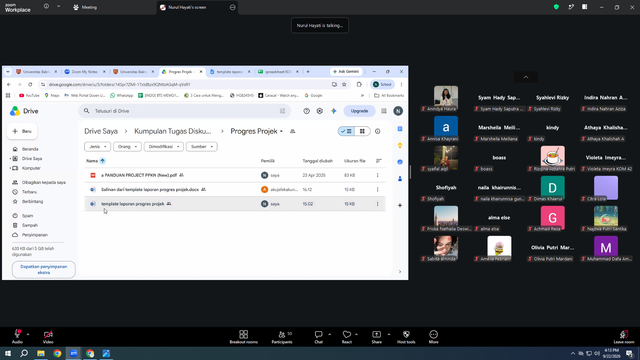Go to Kumpulan Tugas Disku... breadcrumb
The width and height of the screenshot is (640, 360).
(x=173, y=131)
